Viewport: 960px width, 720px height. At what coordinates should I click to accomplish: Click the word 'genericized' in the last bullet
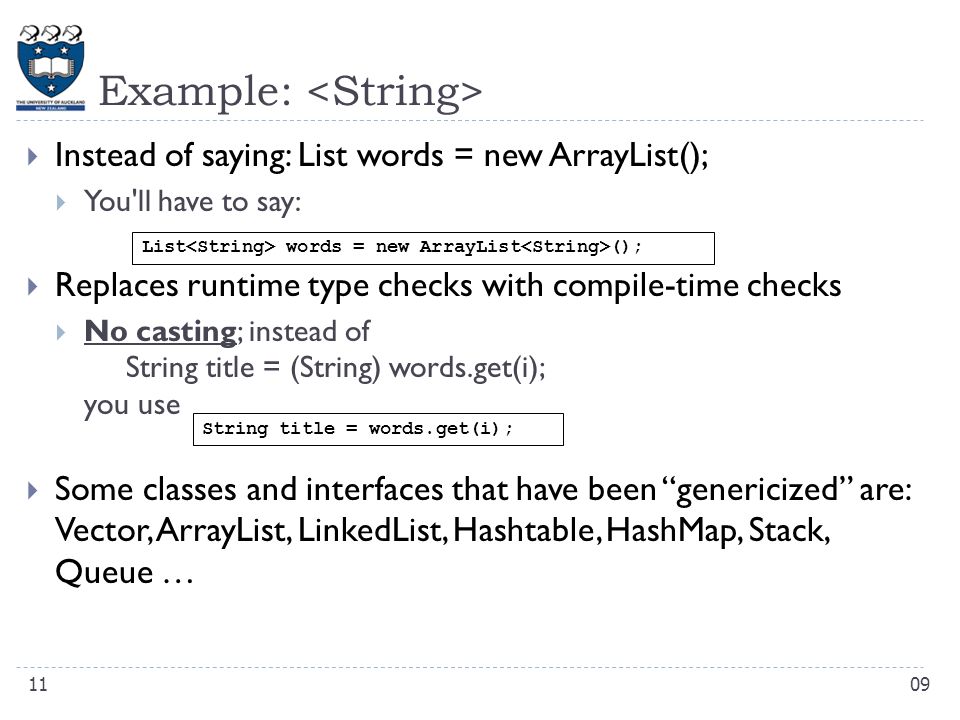(757, 490)
